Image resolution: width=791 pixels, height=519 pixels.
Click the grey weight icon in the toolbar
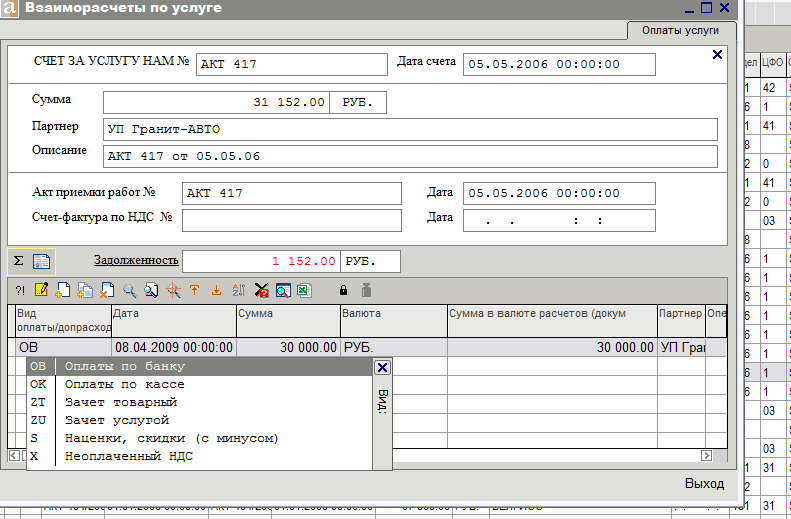click(x=367, y=290)
